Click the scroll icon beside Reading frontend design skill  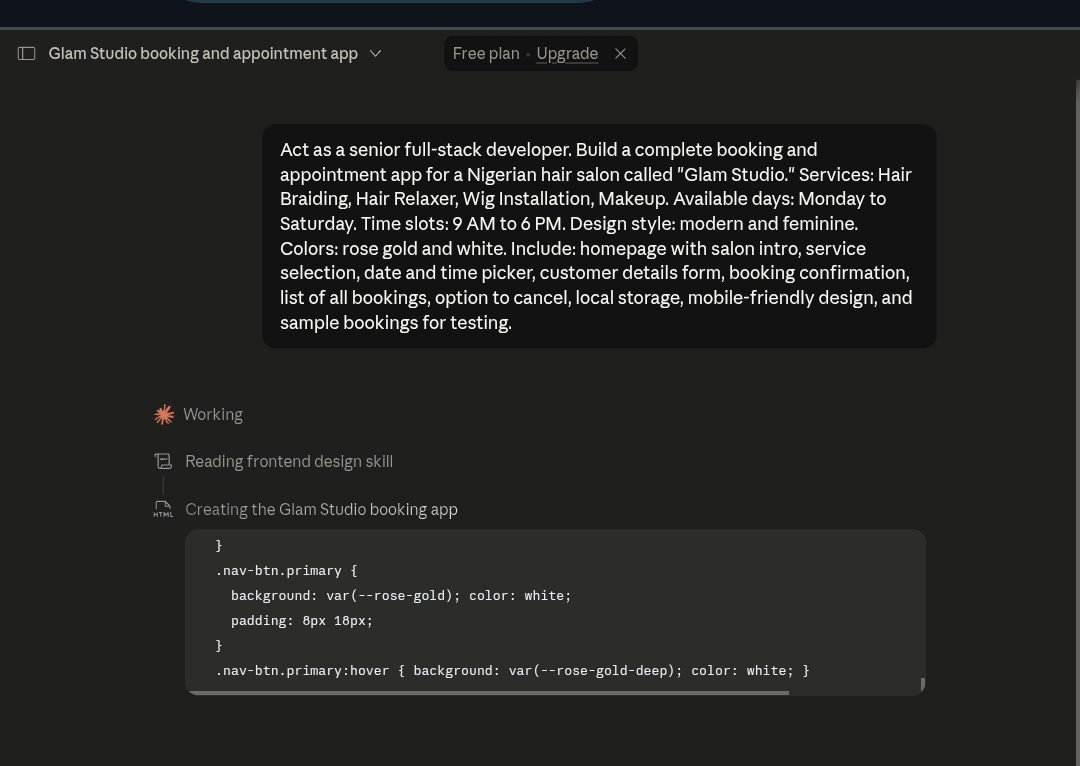(x=163, y=462)
